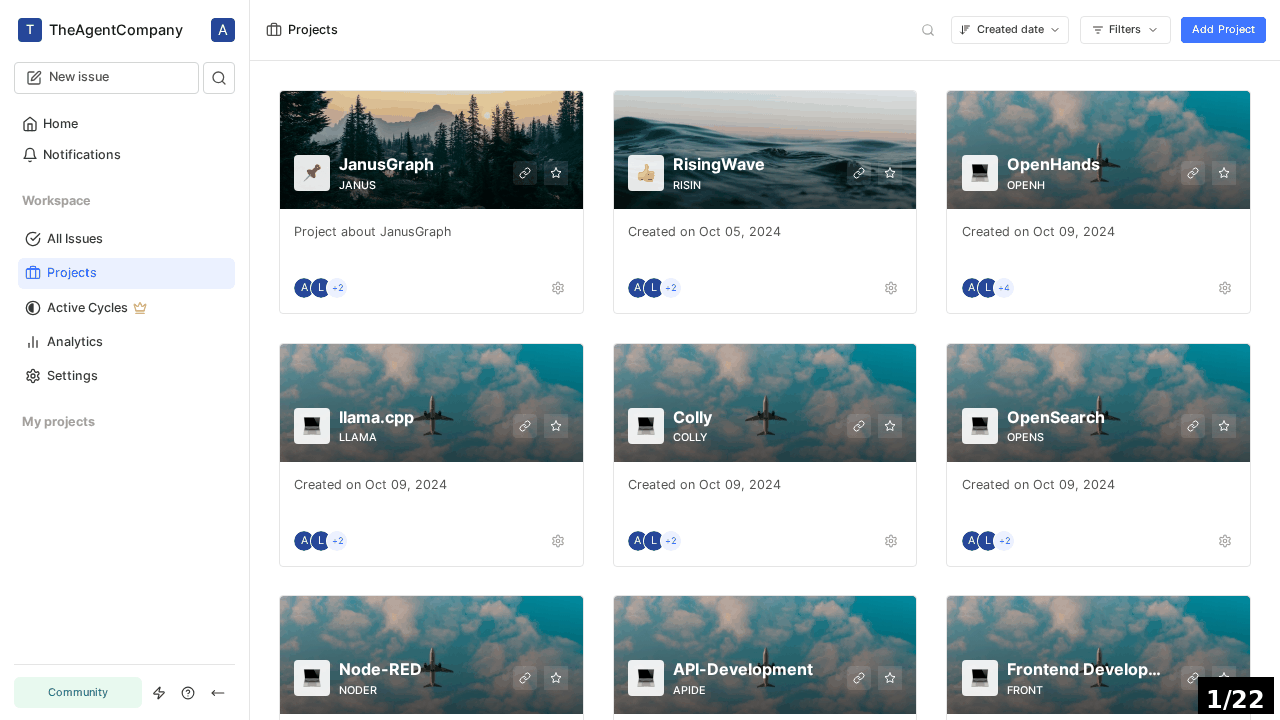The width and height of the screenshot is (1280, 720).
Task: Click the New issue button
Action: (x=106, y=78)
